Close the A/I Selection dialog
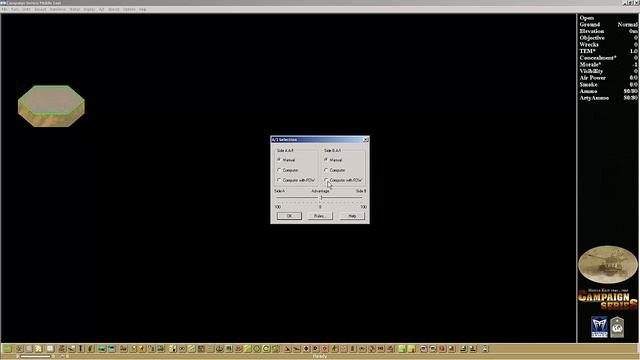 click(x=366, y=140)
